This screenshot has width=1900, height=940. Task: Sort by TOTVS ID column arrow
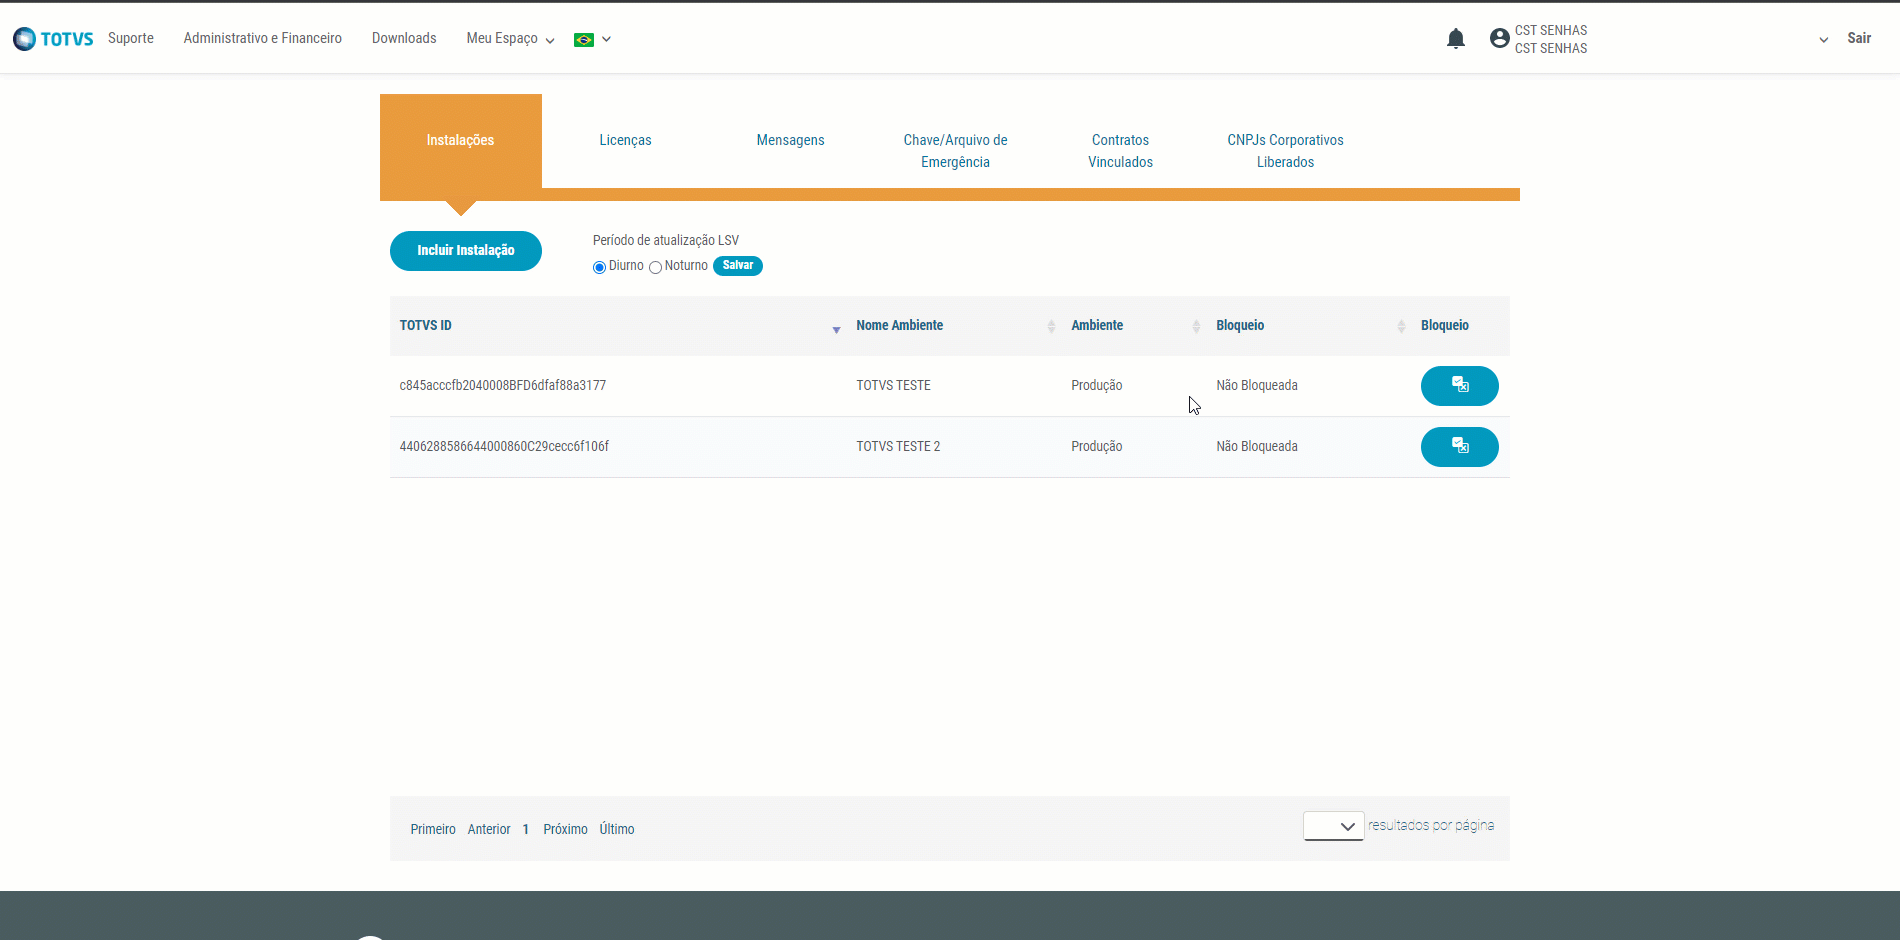[x=836, y=329]
